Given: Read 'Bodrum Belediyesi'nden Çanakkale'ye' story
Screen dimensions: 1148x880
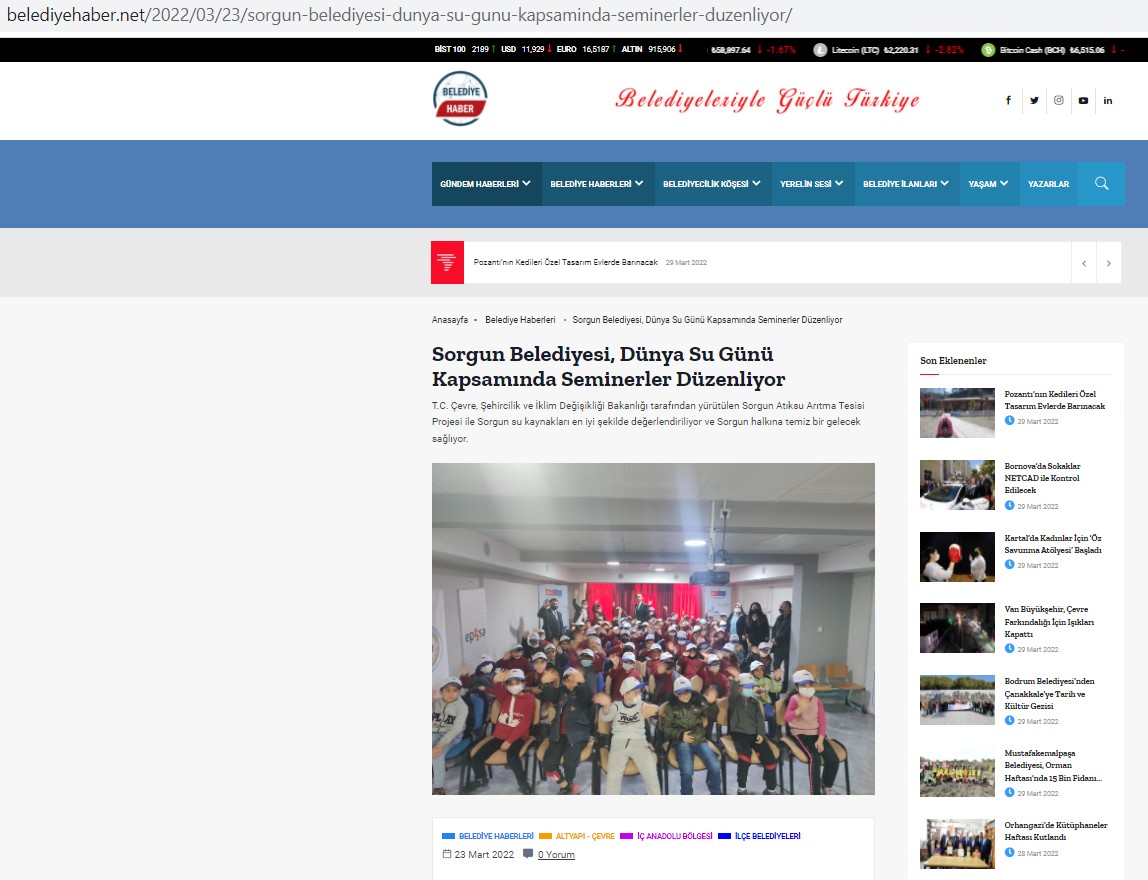Looking at the screenshot, I should click(x=1049, y=693).
